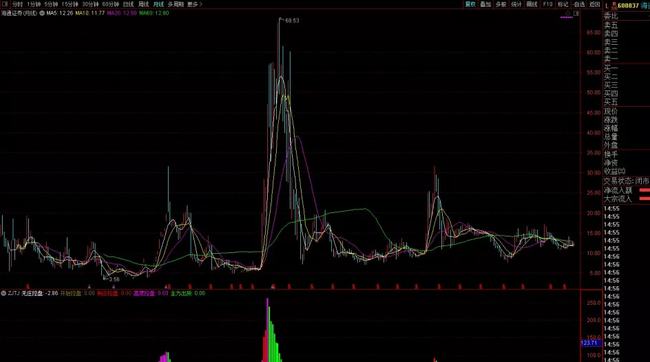
Task: Click the 3.58 lowest price marker
Action: point(114,279)
